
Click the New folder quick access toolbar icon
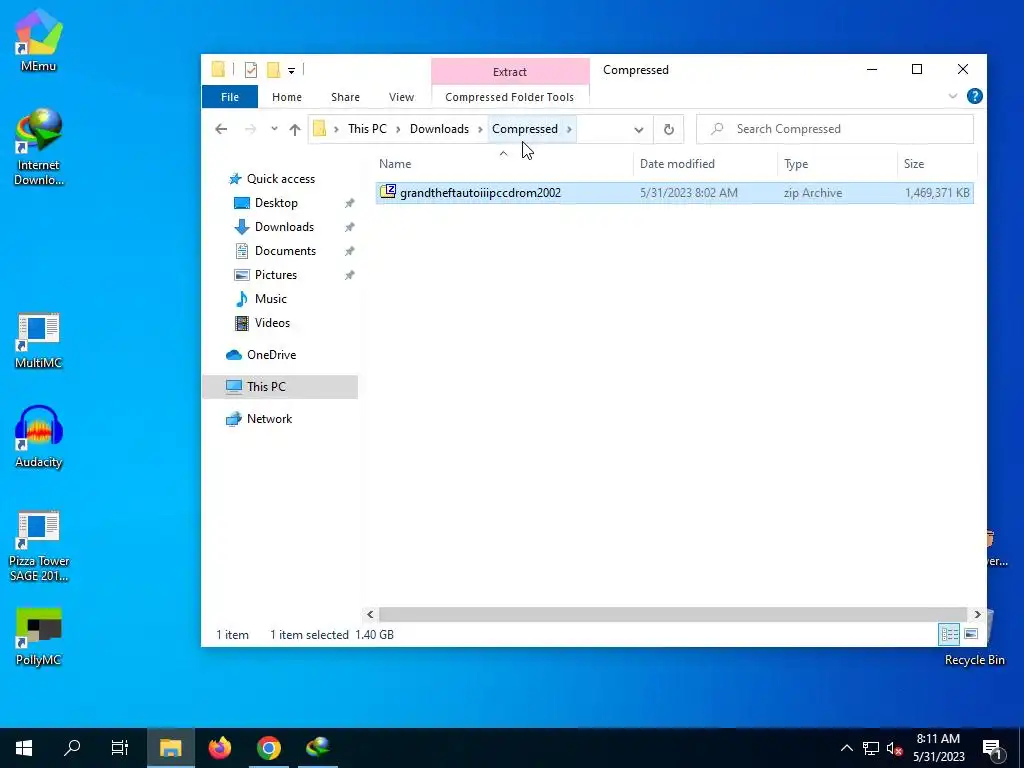tap(273, 70)
